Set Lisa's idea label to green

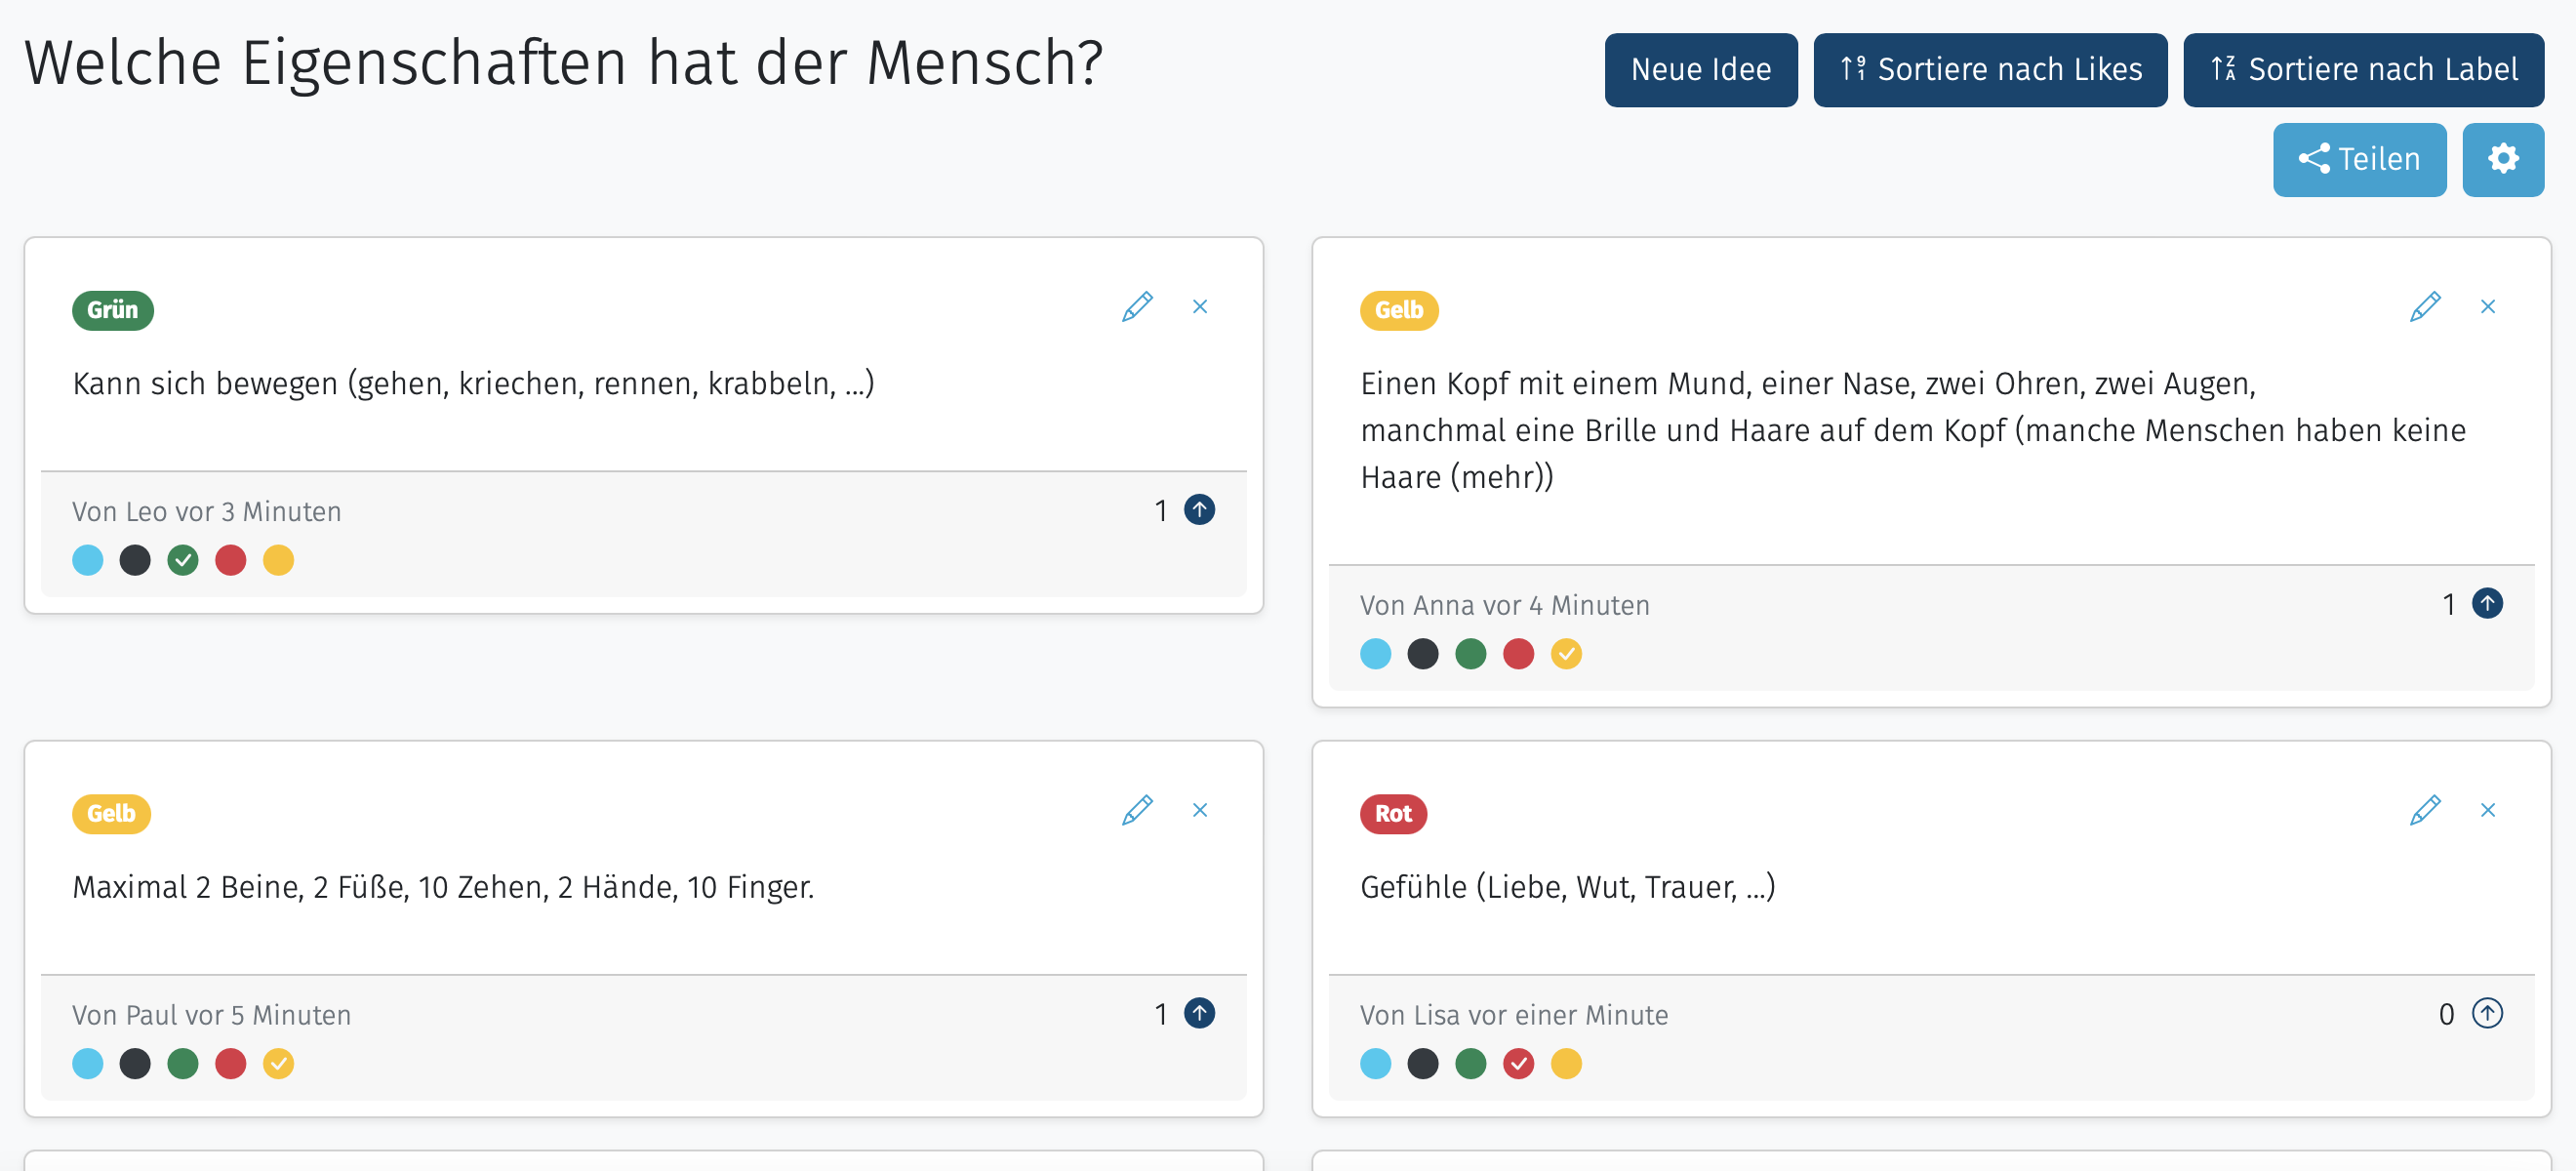1471,1064
